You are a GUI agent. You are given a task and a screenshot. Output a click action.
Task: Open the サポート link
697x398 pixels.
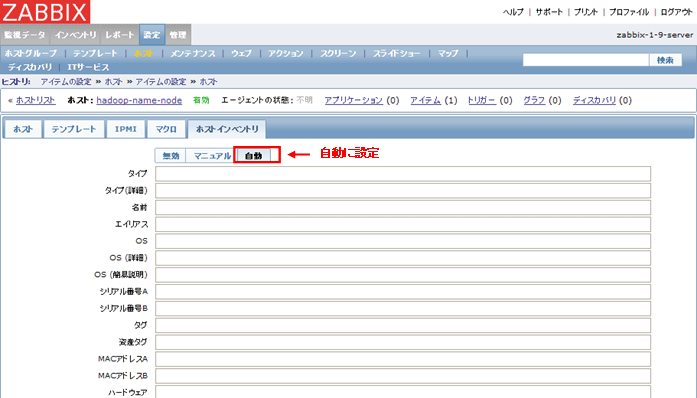[x=549, y=12]
